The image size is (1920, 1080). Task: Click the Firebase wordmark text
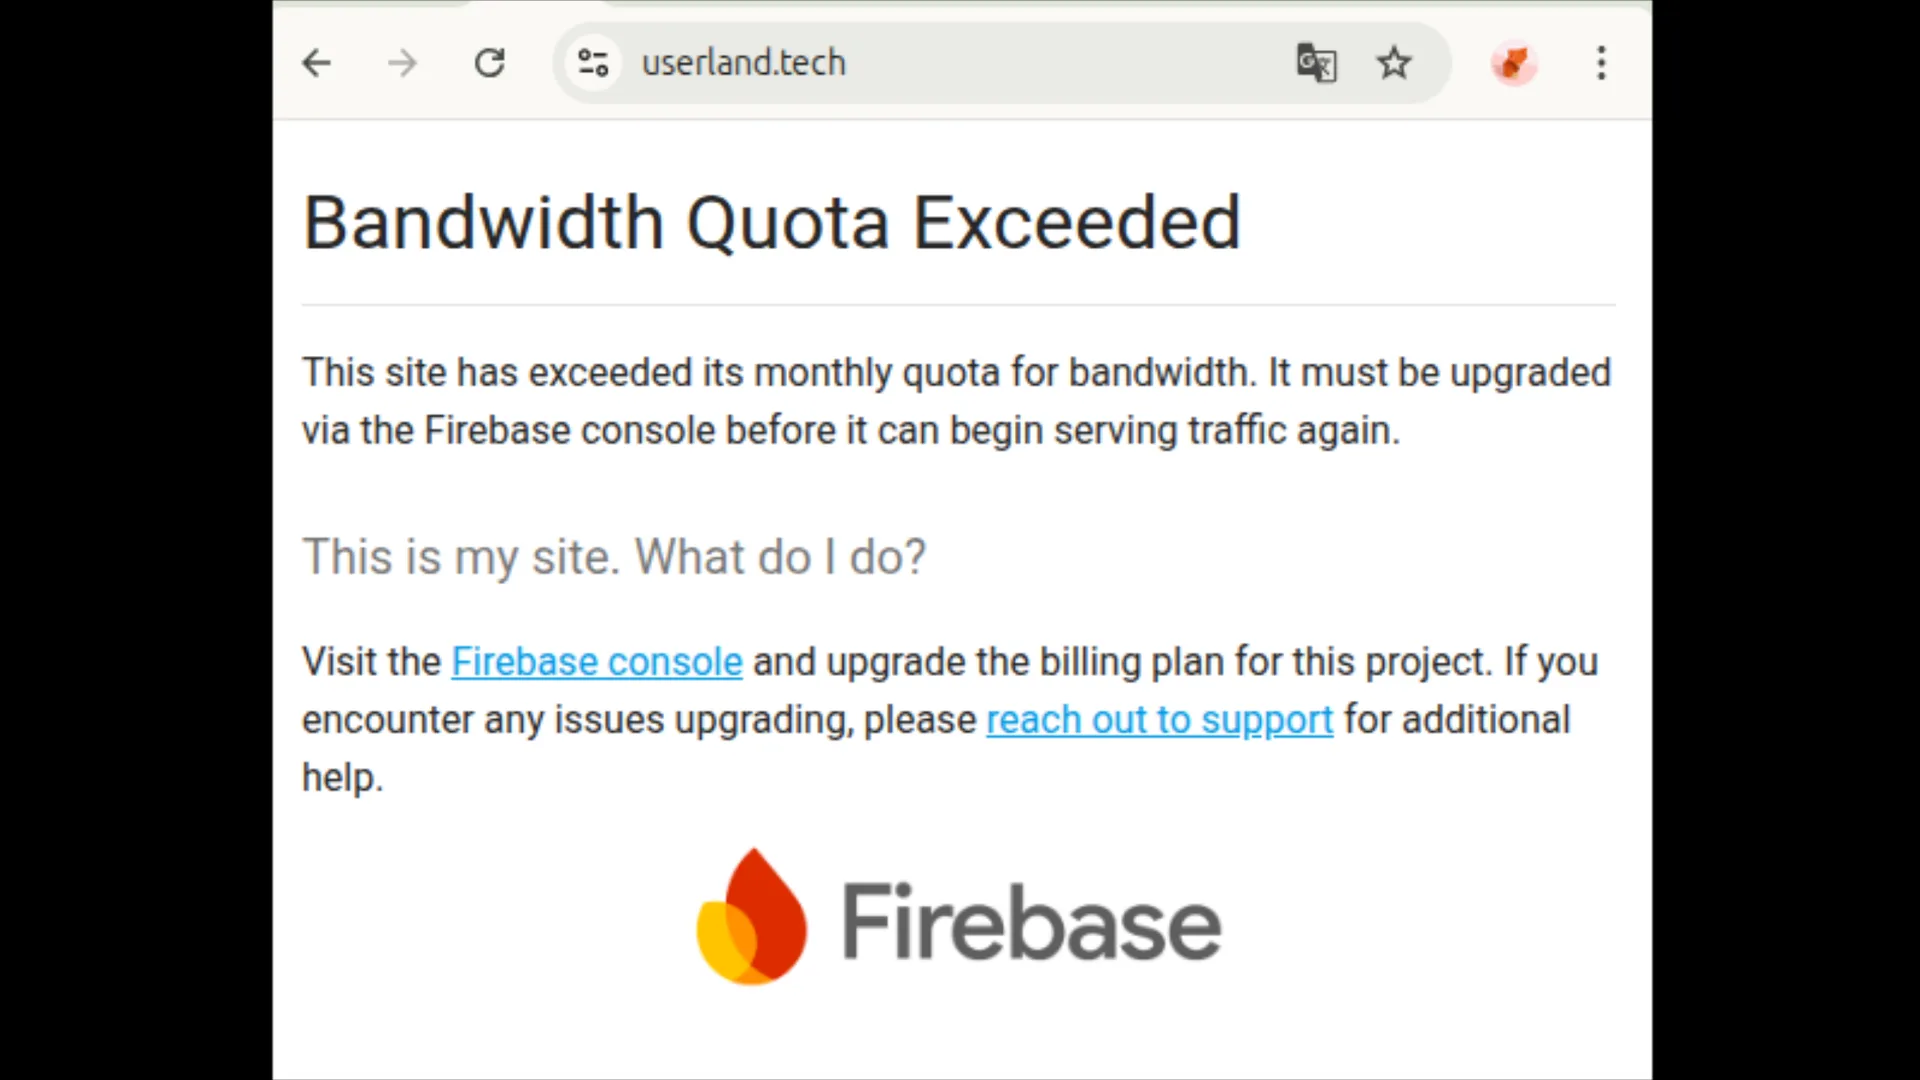1032,921
